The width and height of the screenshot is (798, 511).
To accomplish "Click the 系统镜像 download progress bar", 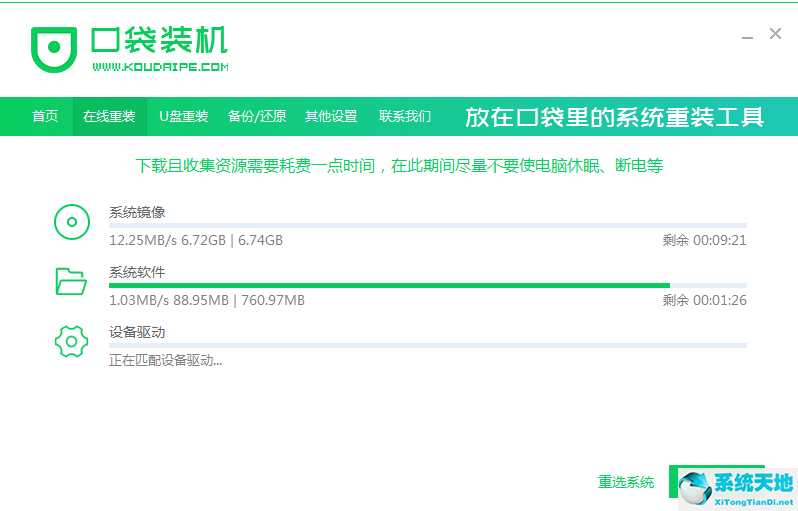I will pyautogui.click(x=428, y=225).
